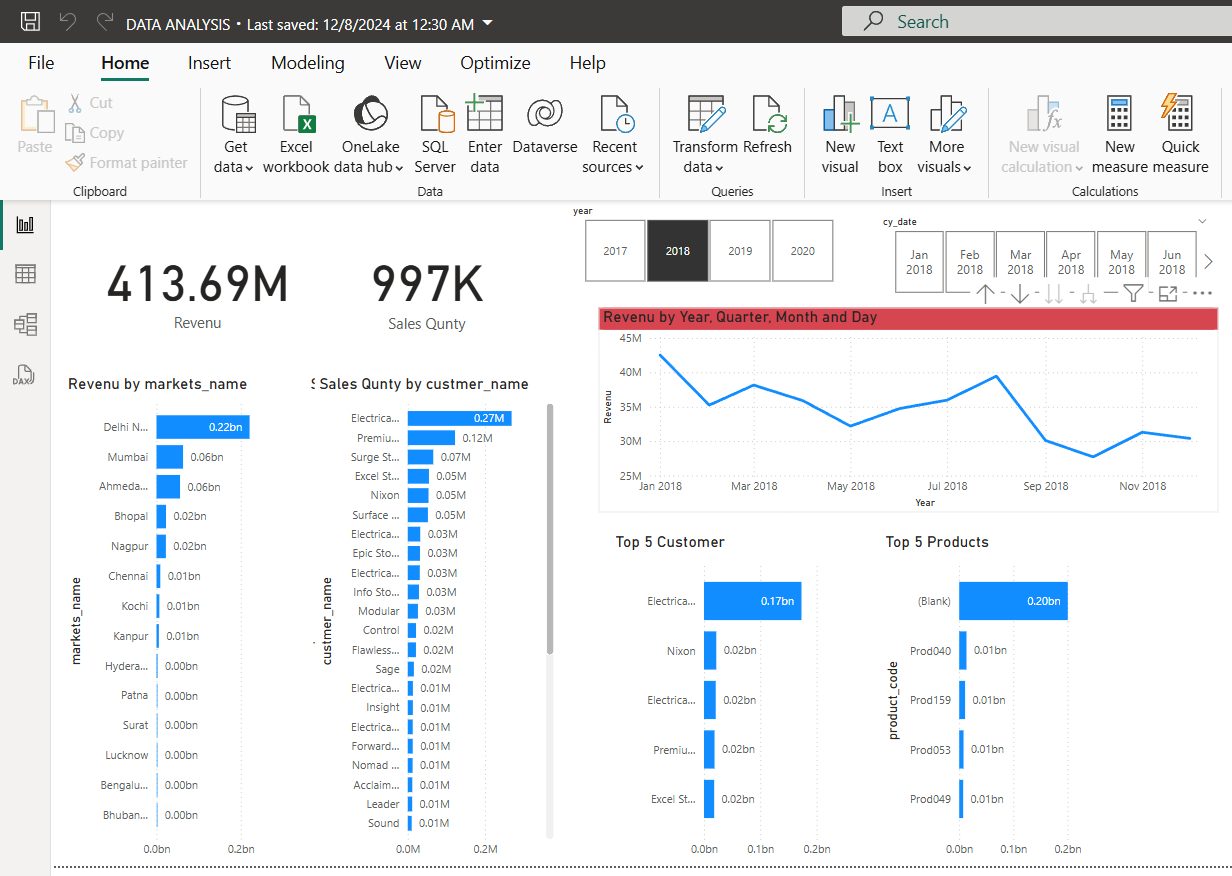
Task: Expand the last saved file dropdown arrow
Action: (487, 22)
